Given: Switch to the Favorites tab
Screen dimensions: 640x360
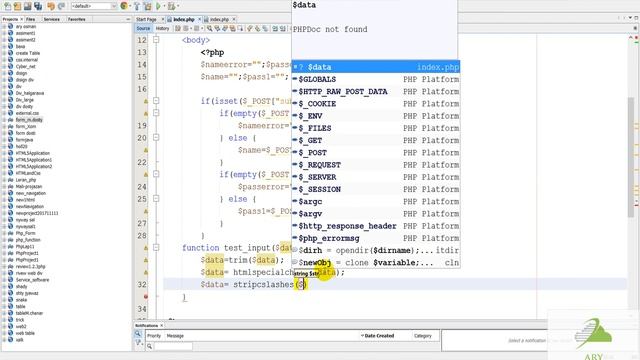Looking at the screenshot, I should [76, 19].
